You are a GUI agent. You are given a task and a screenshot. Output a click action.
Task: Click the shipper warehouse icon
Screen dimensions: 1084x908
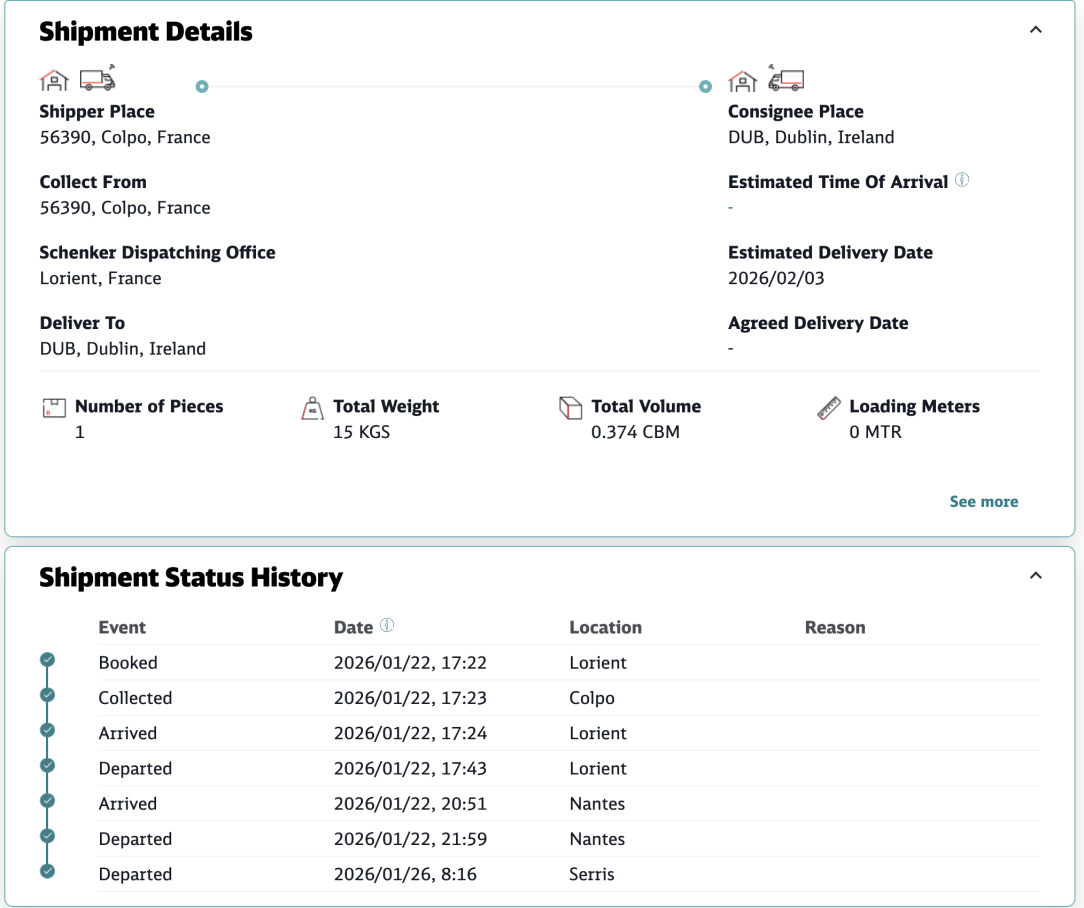[54, 80]
